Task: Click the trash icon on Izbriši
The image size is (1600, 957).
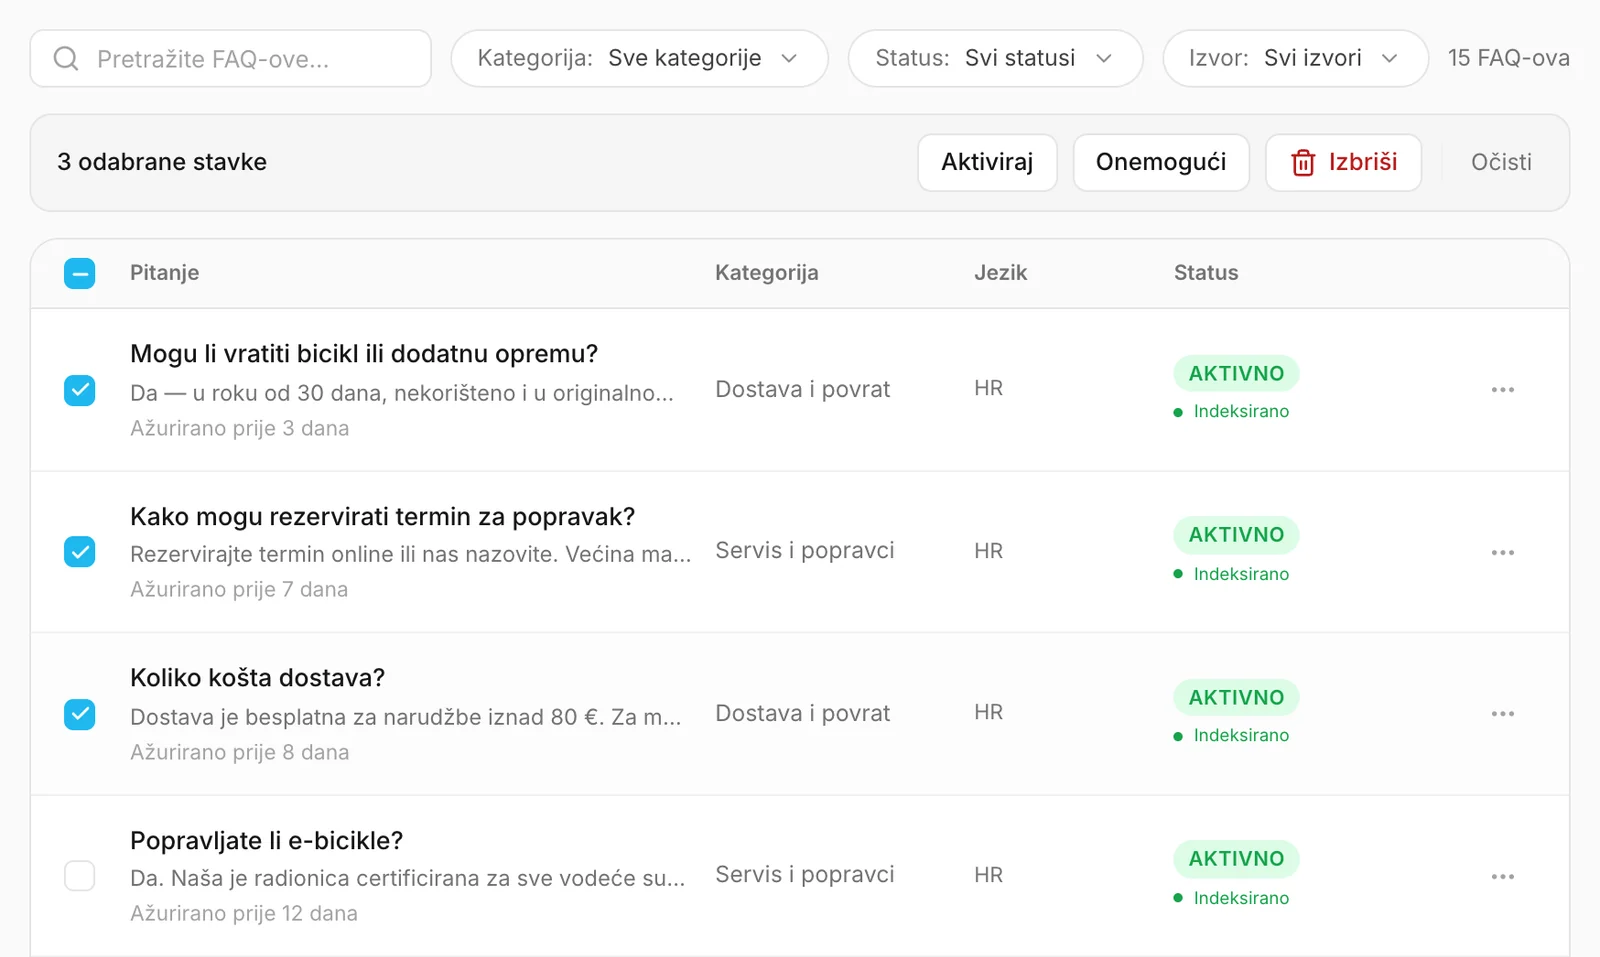Action: pyautogui.click(x=1303, y=162)
